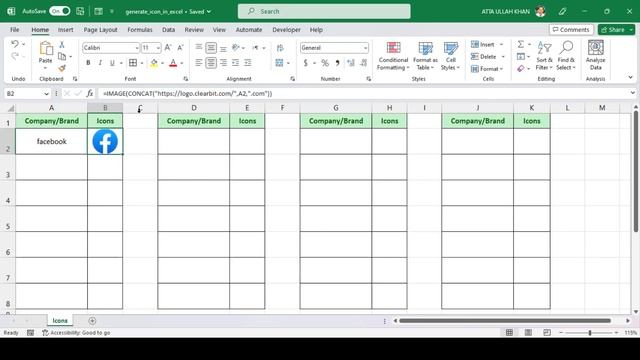Image resolution: width=640 pixels, height=360 pixels.
Task: Click the Paste clipboard icon
Action: (x=46, y=49)
